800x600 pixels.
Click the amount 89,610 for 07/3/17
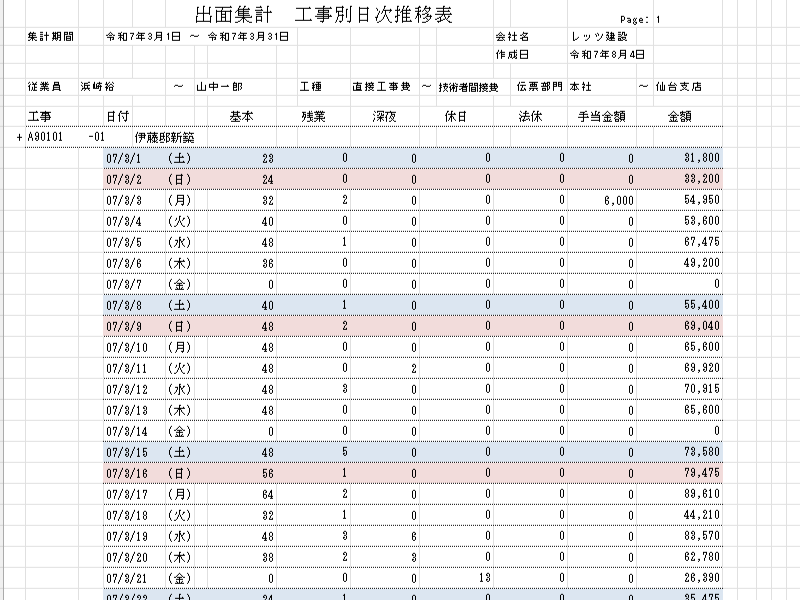pyautogui.click(x=702, y=494)
